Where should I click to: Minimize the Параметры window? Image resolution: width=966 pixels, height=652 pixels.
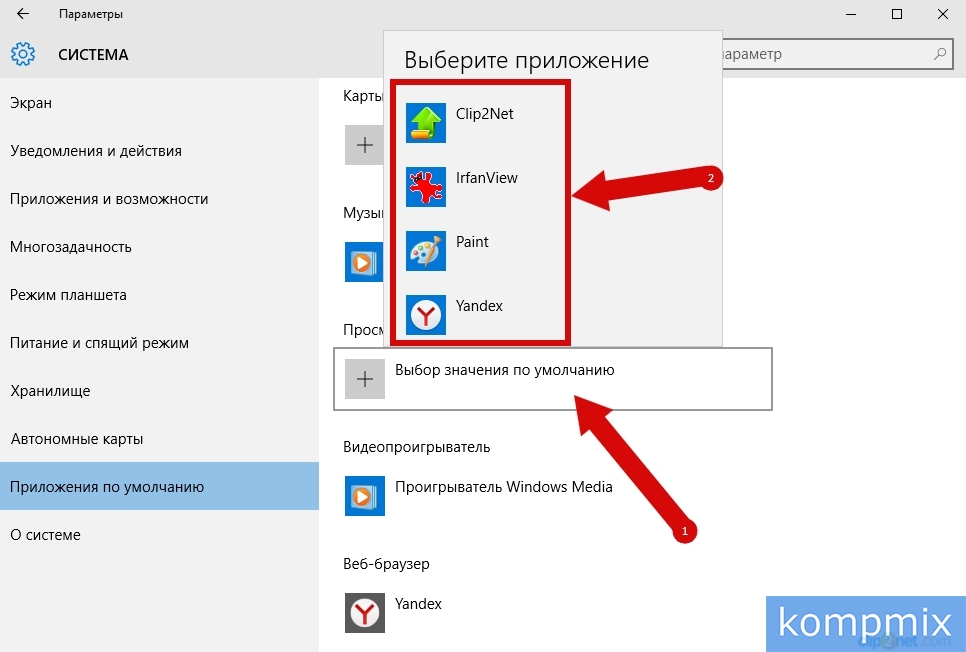[x=851, y=14]
